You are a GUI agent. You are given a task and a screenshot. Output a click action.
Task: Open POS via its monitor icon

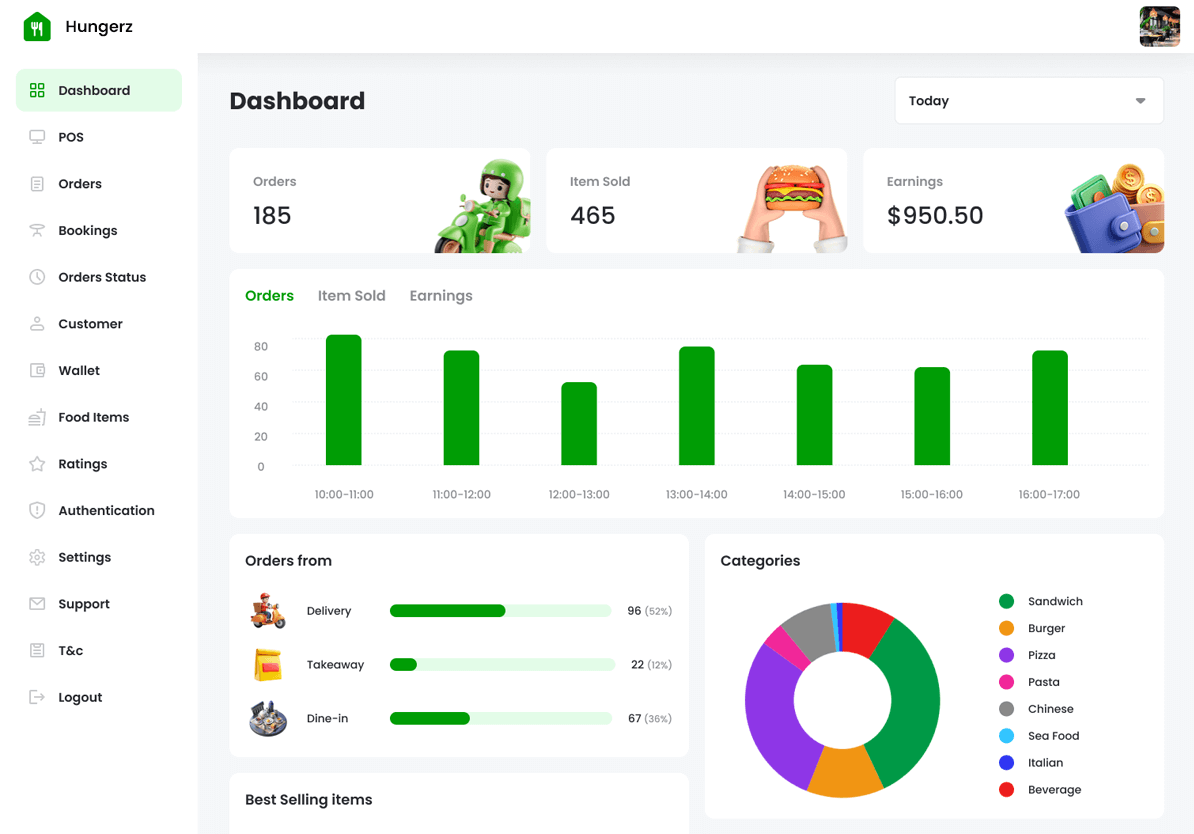(37, 137)
